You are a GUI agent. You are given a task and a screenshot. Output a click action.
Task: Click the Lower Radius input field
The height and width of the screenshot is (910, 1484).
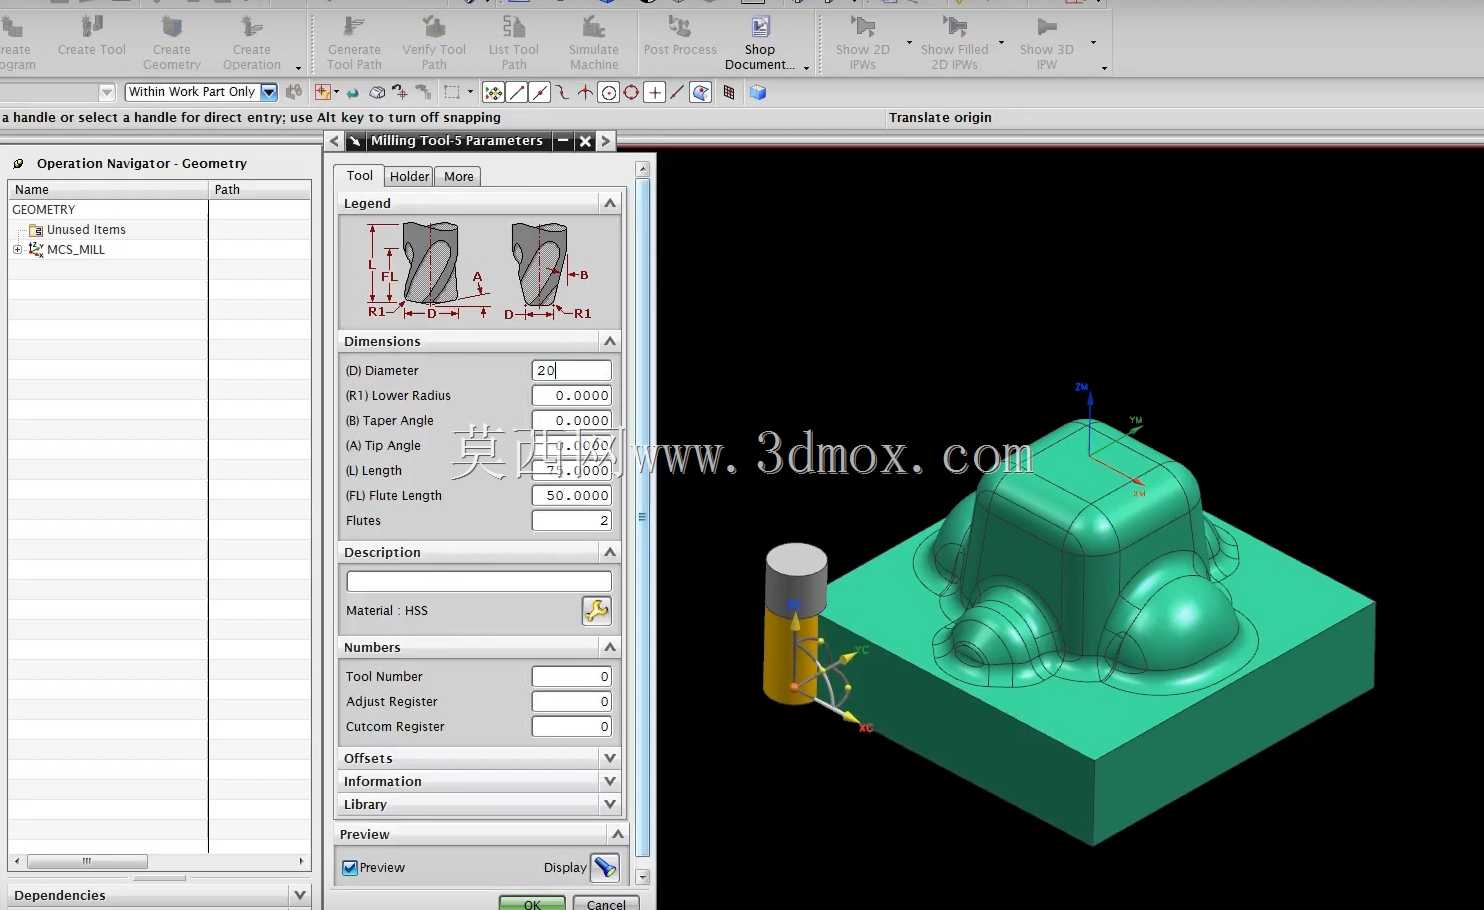click(571, 395)
